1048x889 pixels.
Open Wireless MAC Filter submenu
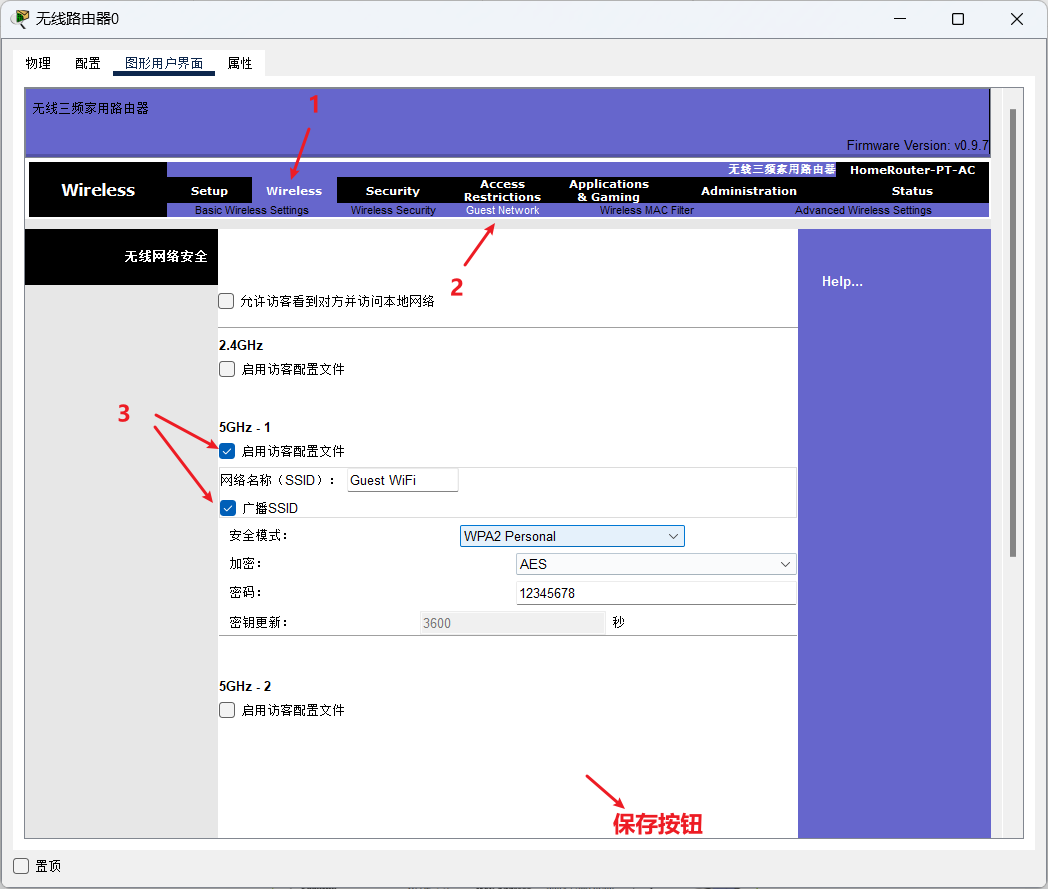click(646, 210)
